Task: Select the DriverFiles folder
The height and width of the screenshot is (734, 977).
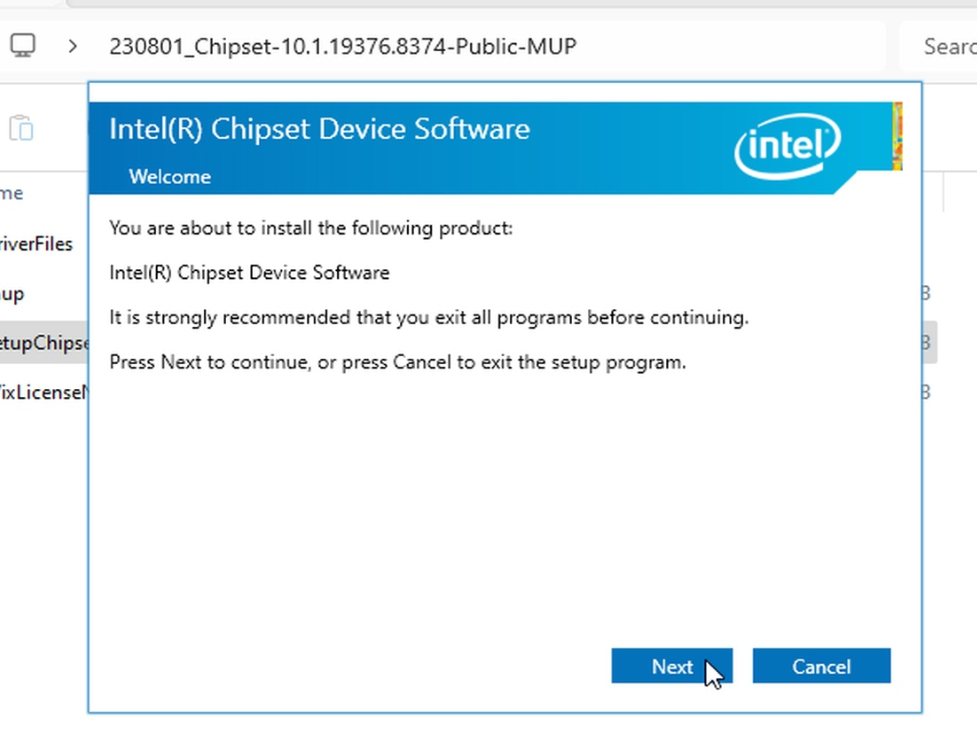Action: [36, 243]
